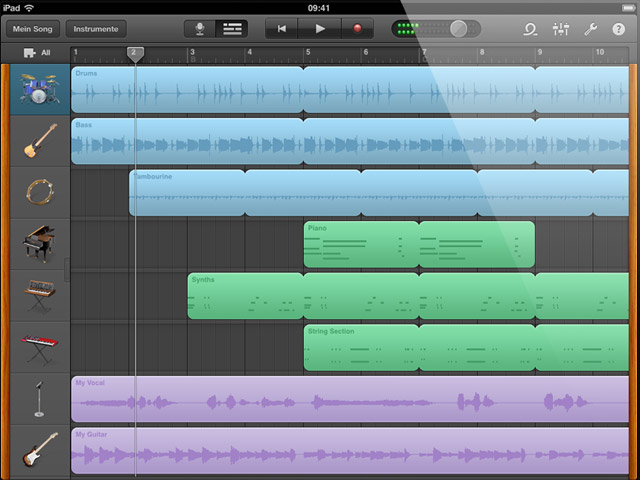Select the My Vocal microphone track icon
The width and height of the screenshot is (640, 480).
point(39,399)
